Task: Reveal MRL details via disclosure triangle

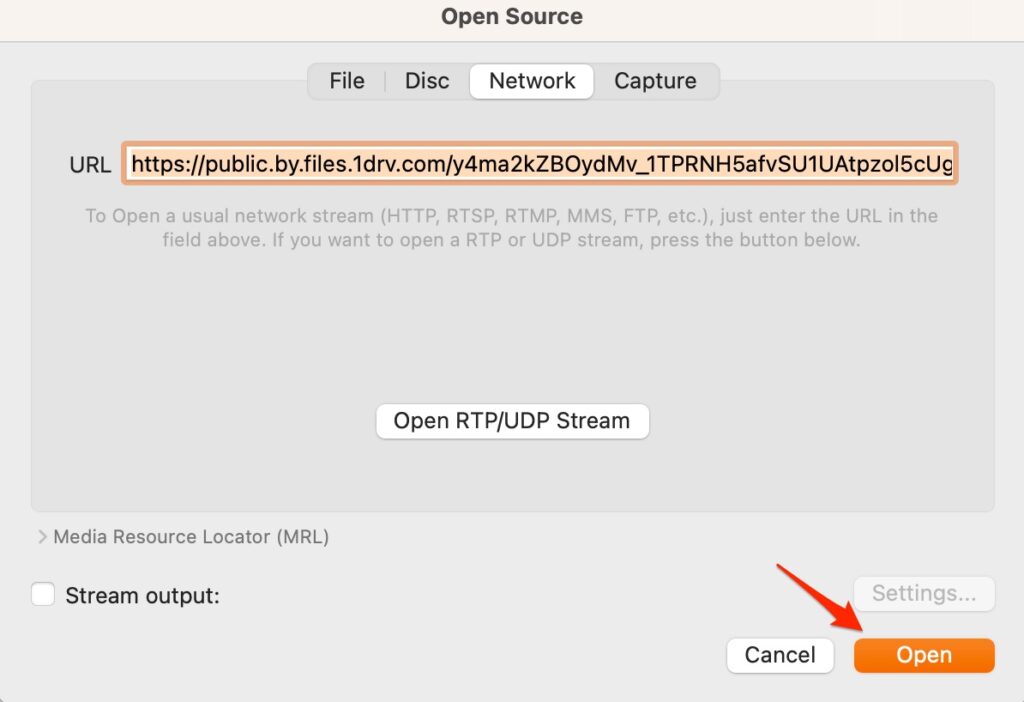Action: coord(45,537)
